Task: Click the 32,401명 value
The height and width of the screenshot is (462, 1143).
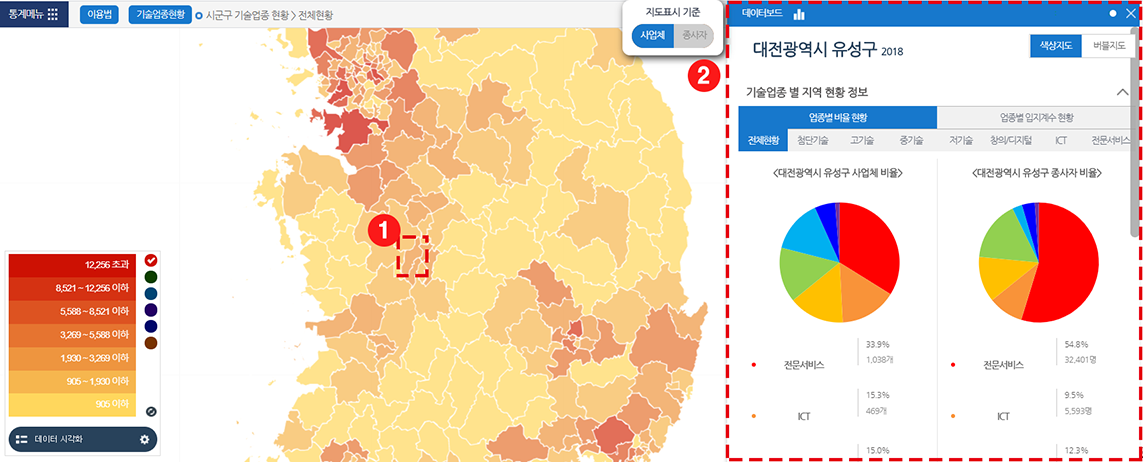Action: 1082,359
